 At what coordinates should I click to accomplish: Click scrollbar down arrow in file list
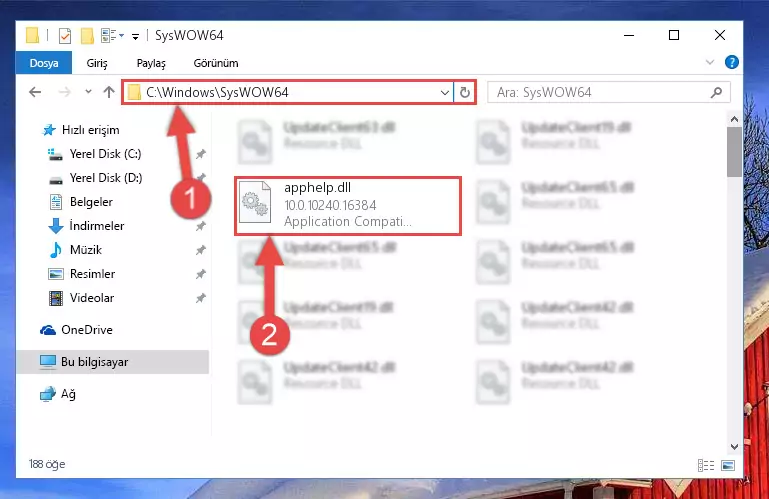pyautogui.click(x=734, y=446)
